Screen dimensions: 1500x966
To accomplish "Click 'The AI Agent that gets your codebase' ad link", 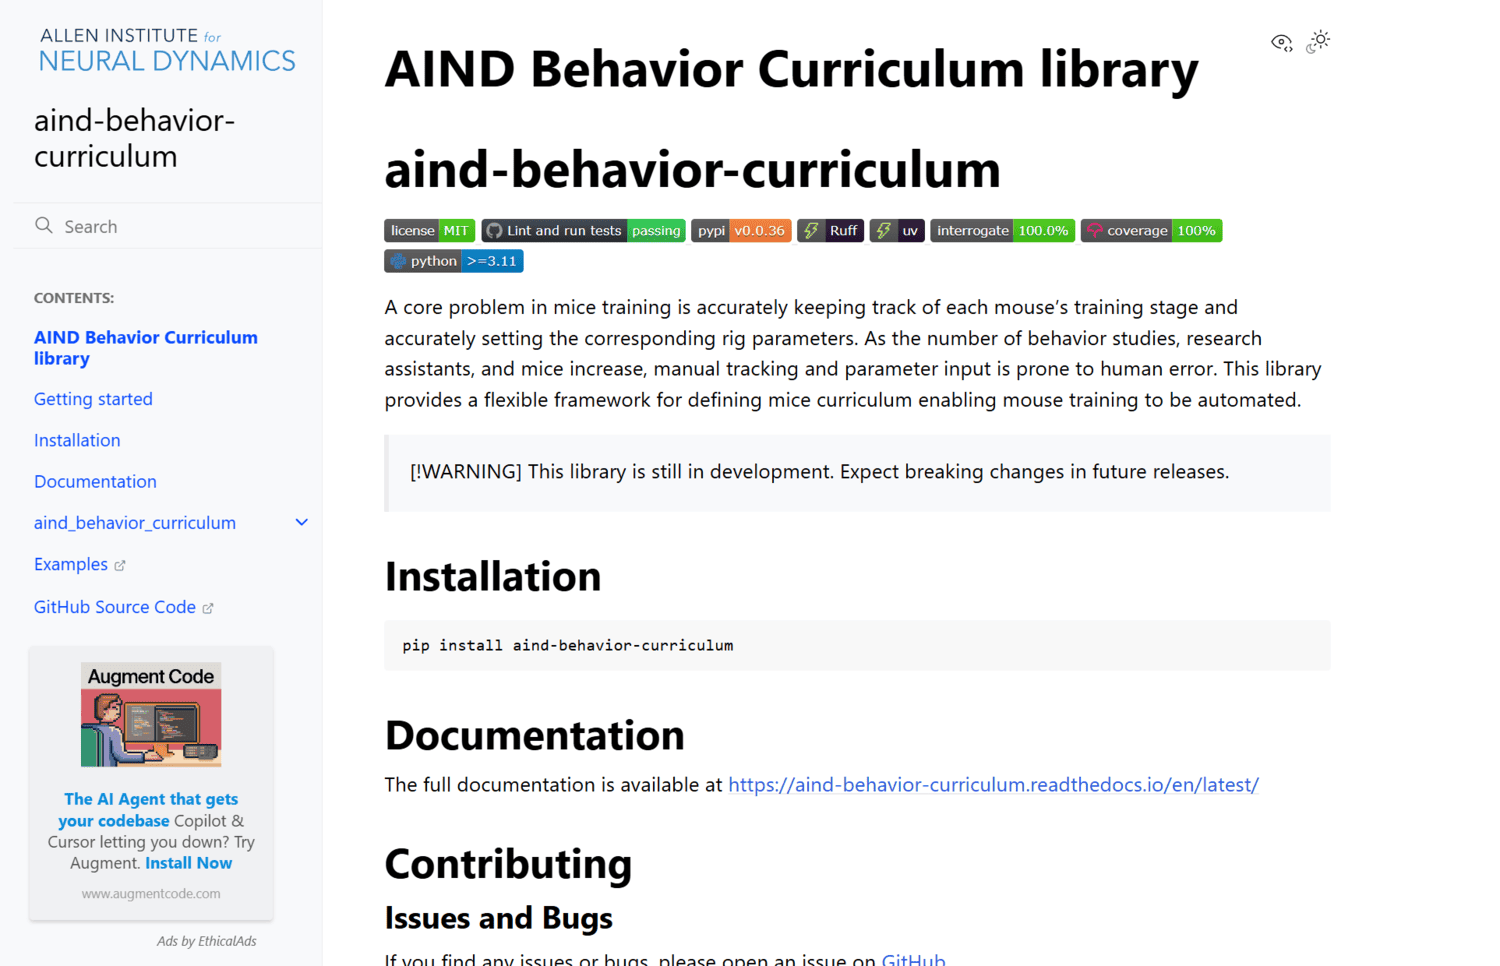I will 148,810.
